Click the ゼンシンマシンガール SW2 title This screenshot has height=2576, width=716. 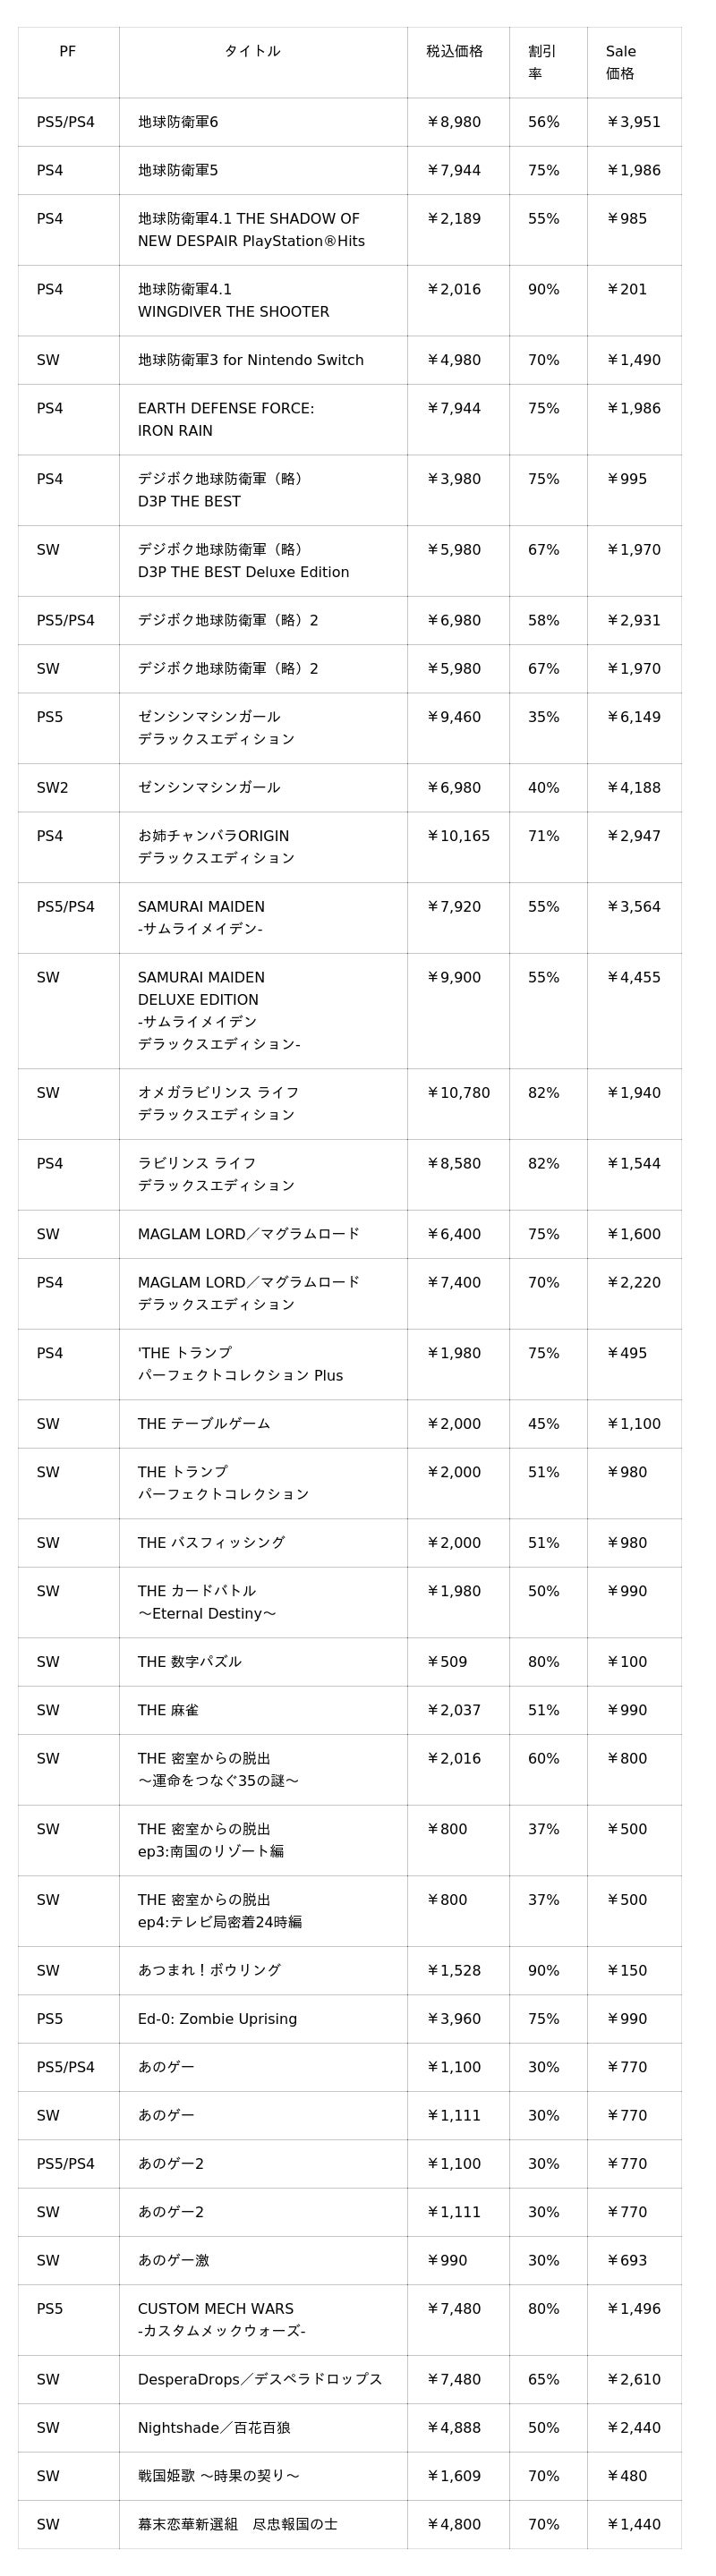209,787
